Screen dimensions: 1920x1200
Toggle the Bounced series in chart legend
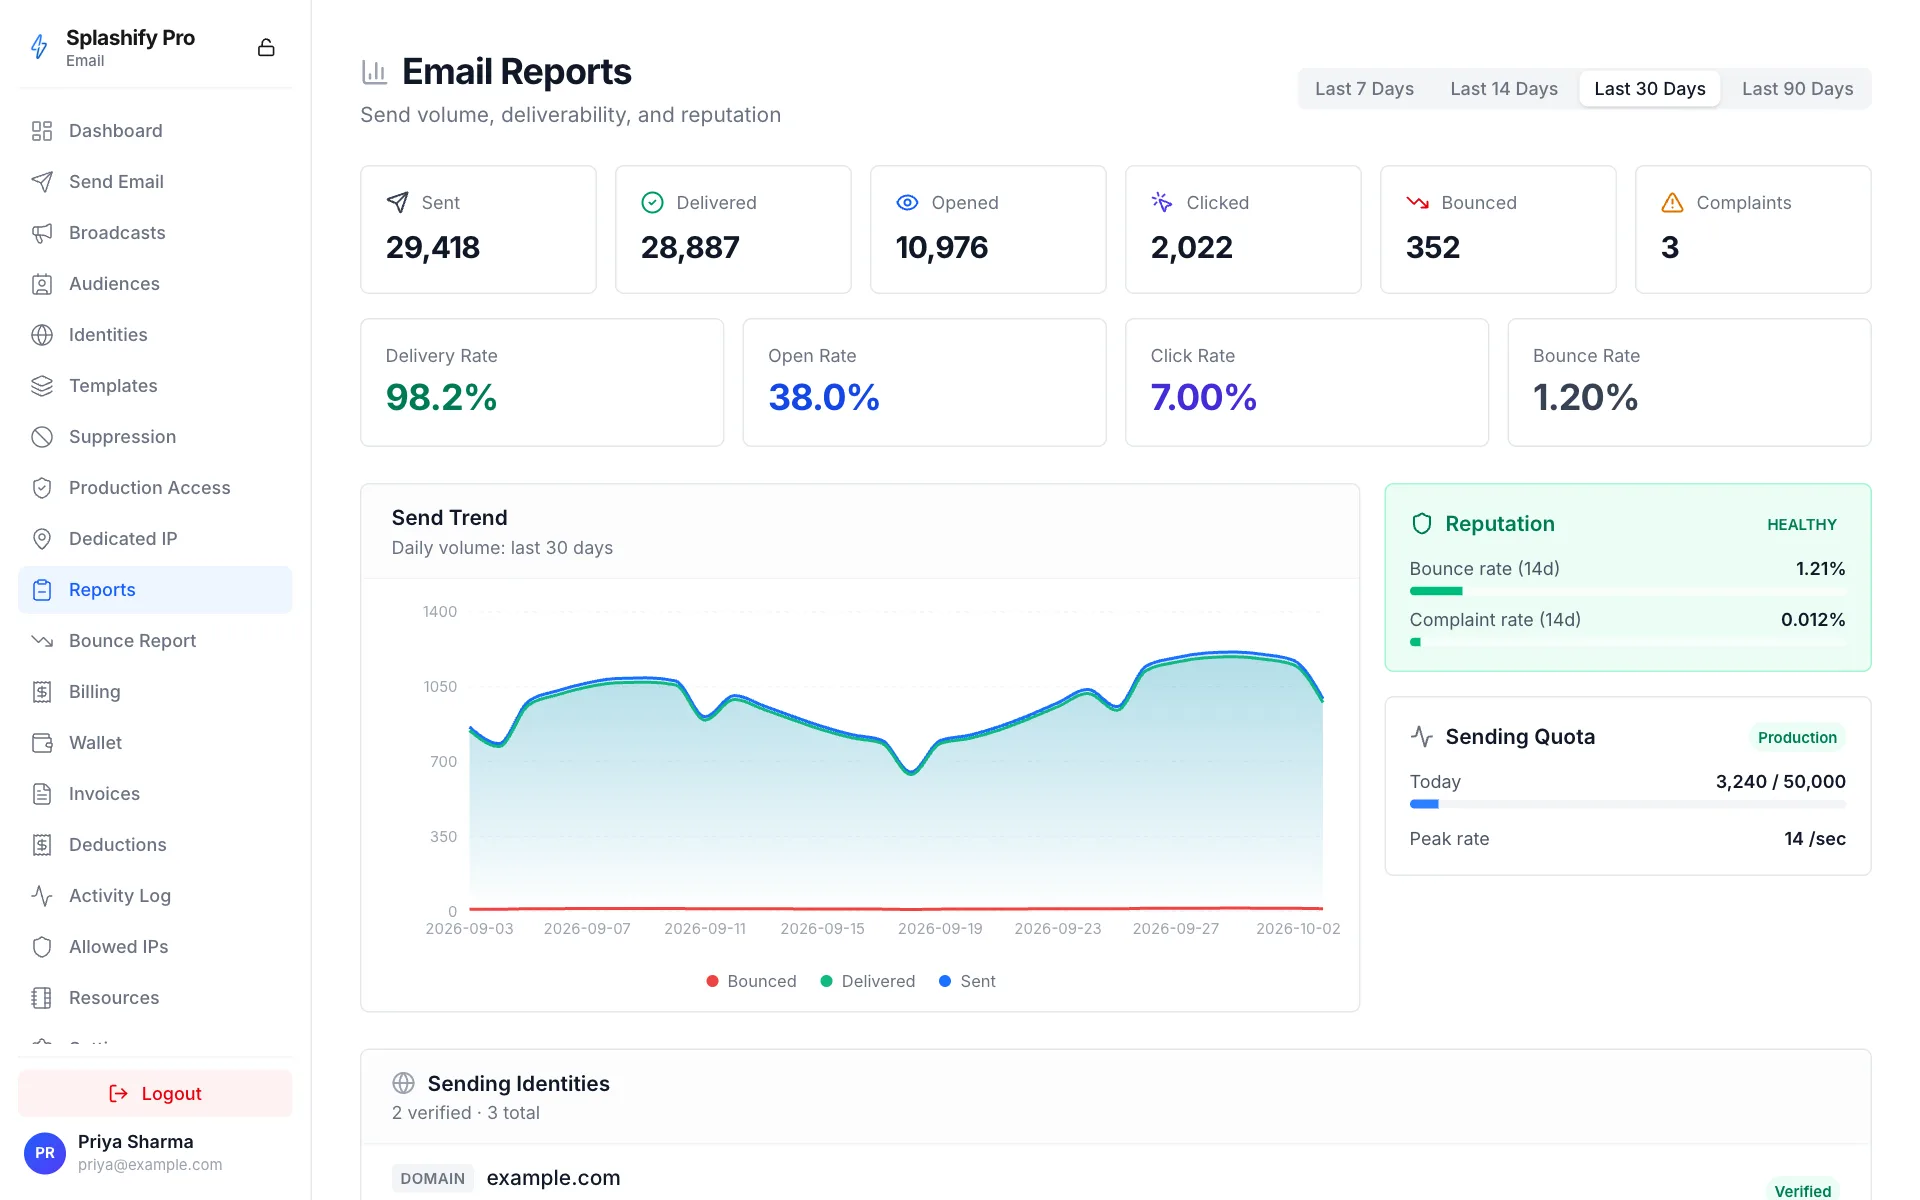[751, 981]
